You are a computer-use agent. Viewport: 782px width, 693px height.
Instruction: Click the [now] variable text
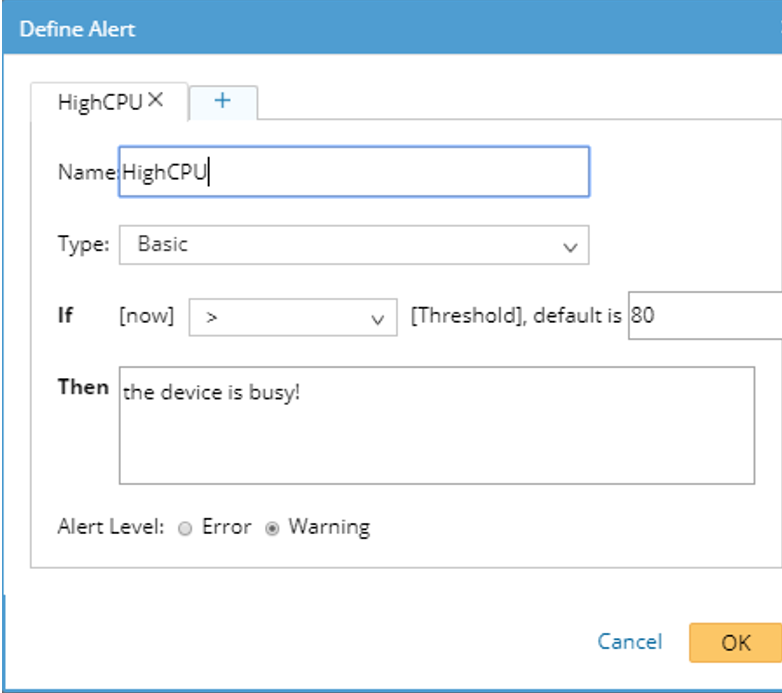146,317
